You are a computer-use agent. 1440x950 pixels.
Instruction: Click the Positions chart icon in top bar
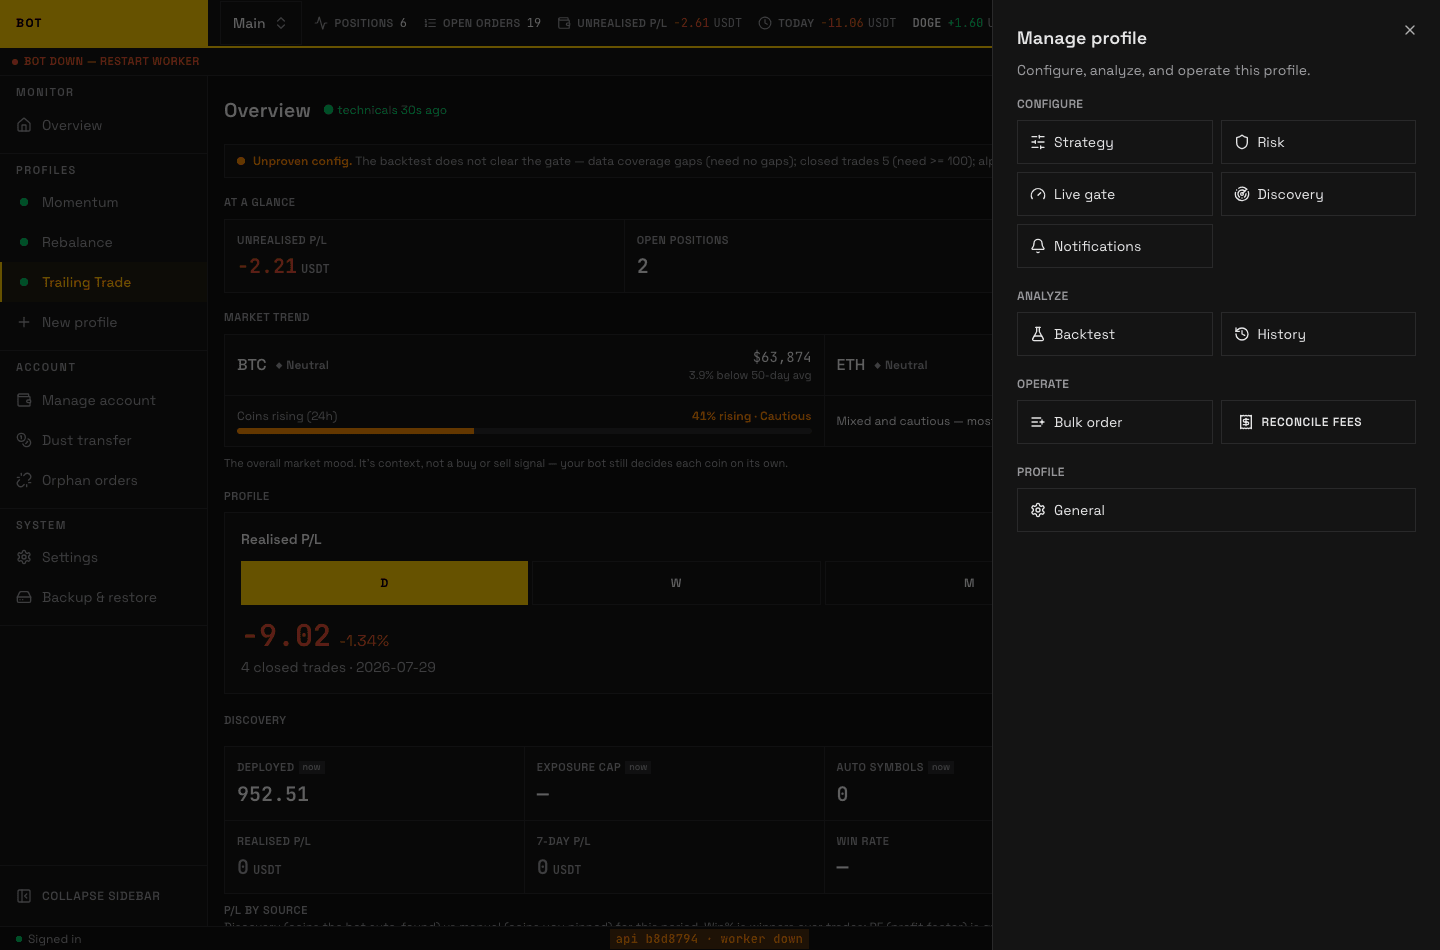[321, 23]
